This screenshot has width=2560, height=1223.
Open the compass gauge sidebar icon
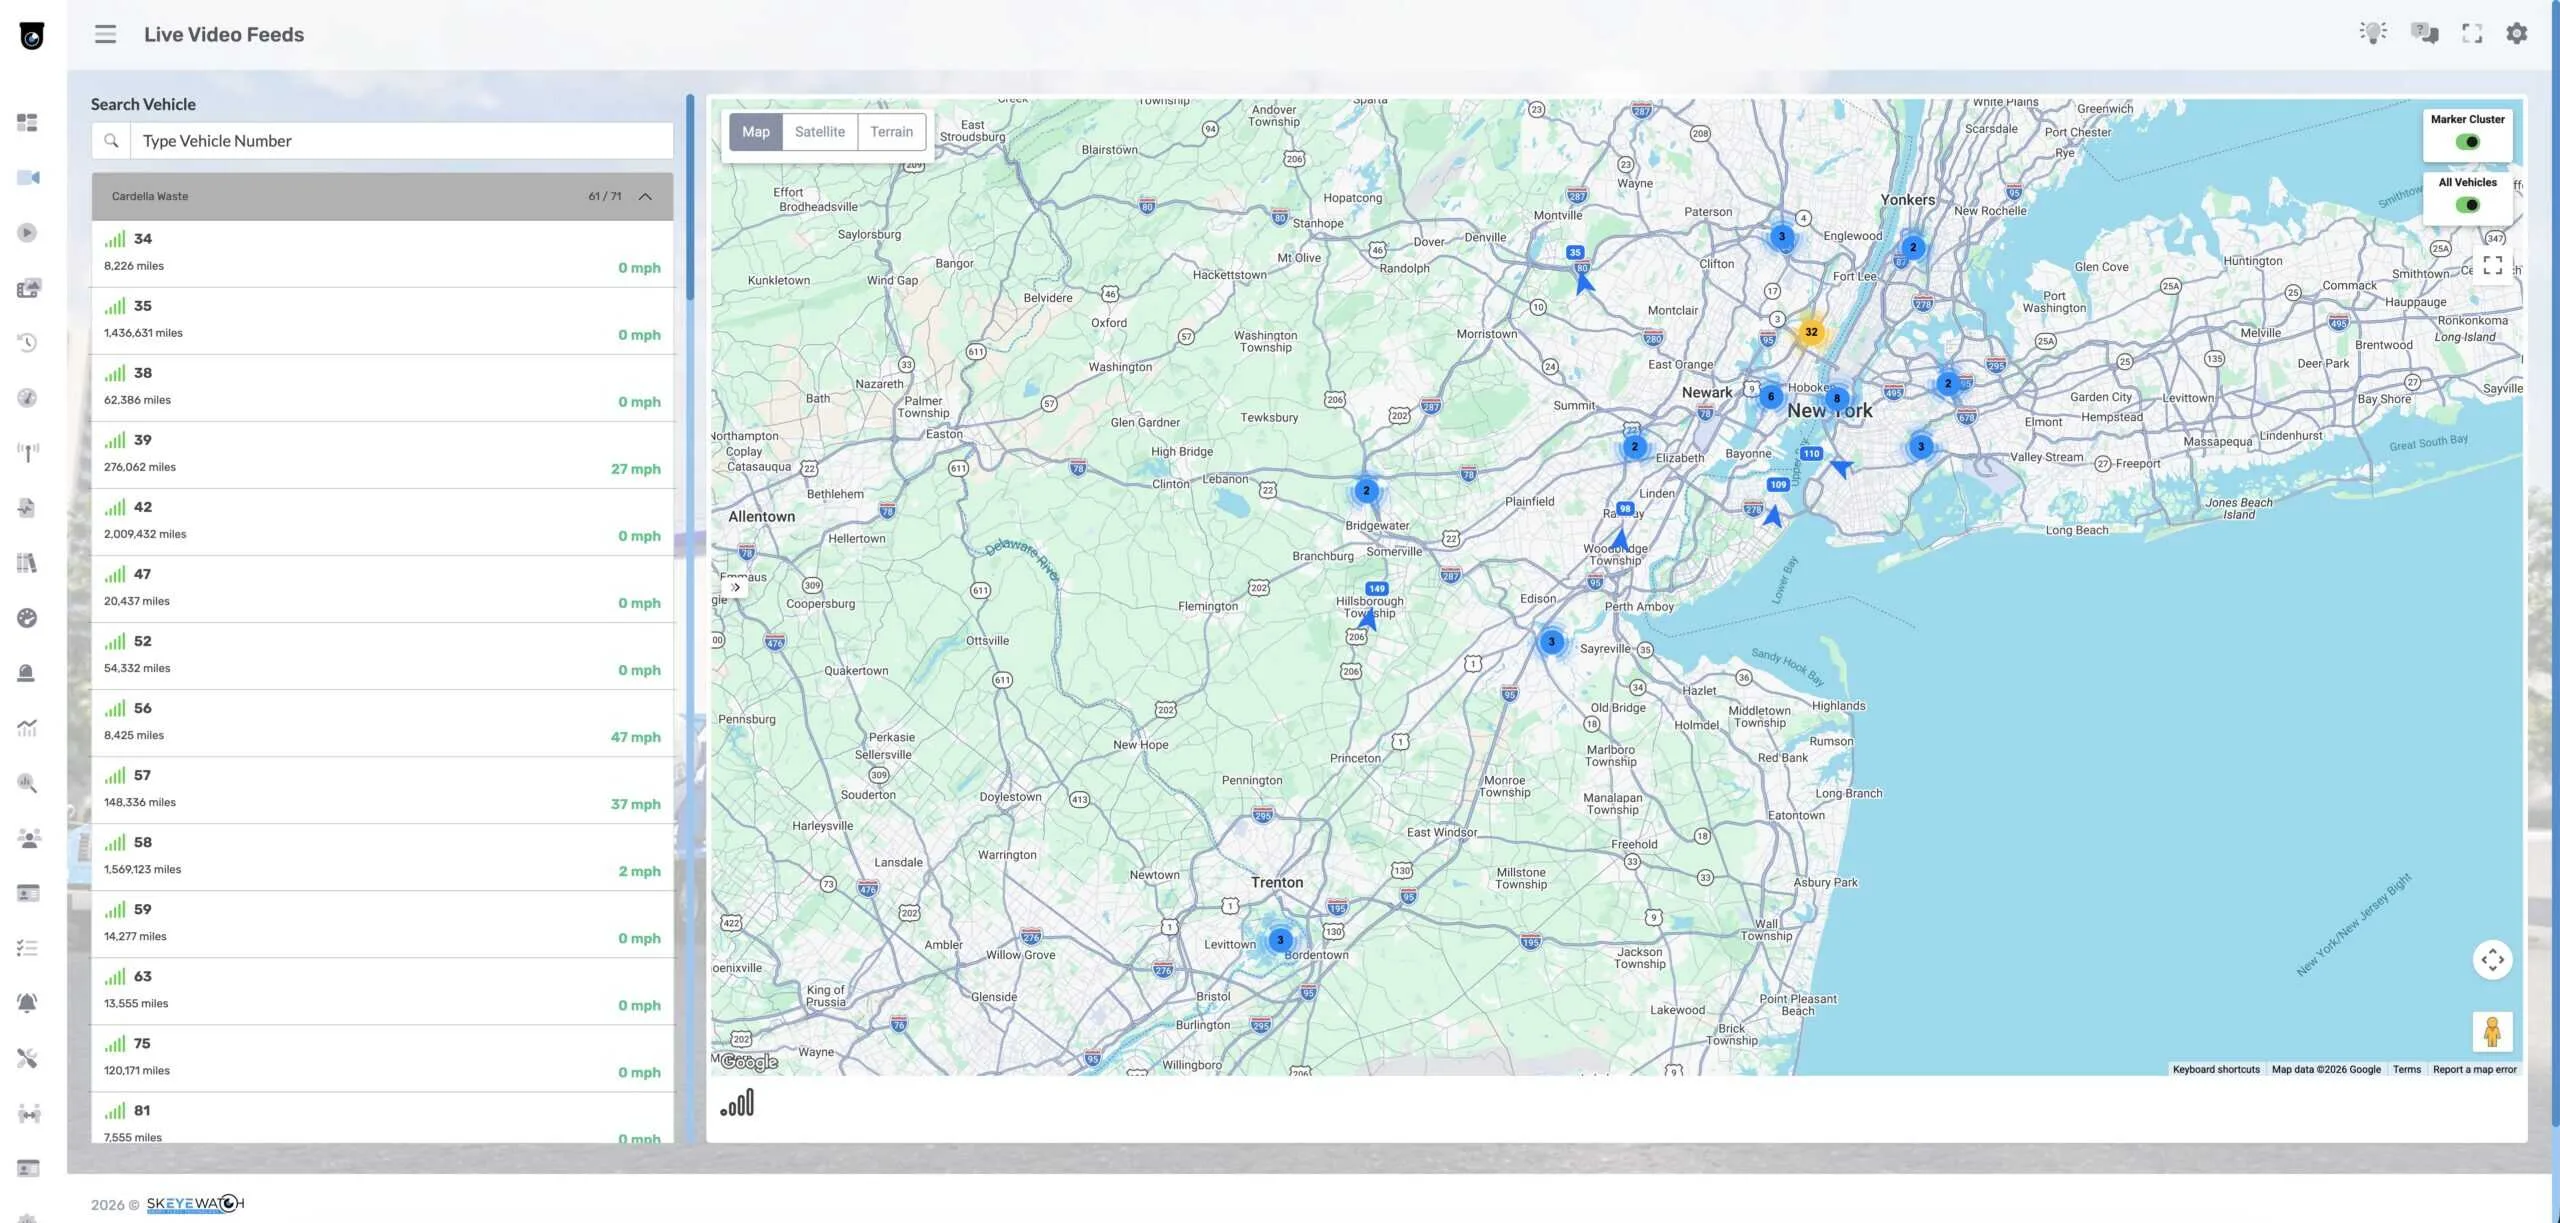click(27, 398)
